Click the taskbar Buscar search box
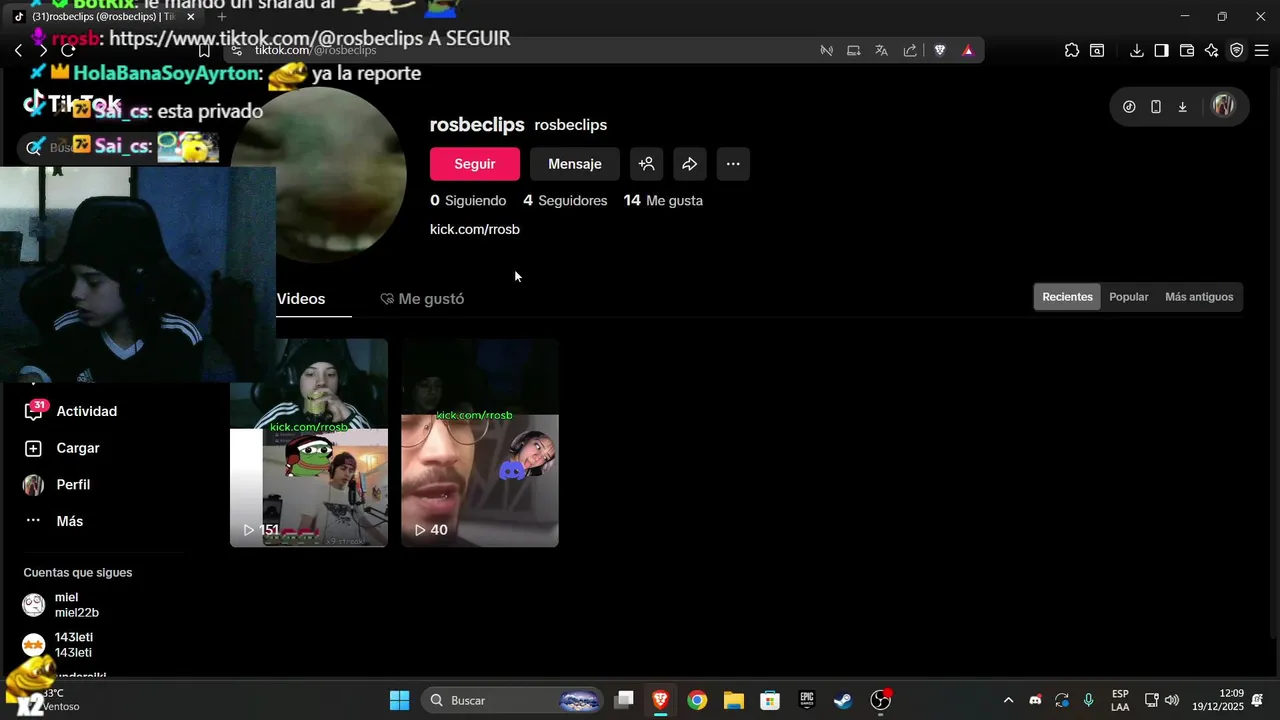Viewport: 1280px width, 720px height. point(513,700)
